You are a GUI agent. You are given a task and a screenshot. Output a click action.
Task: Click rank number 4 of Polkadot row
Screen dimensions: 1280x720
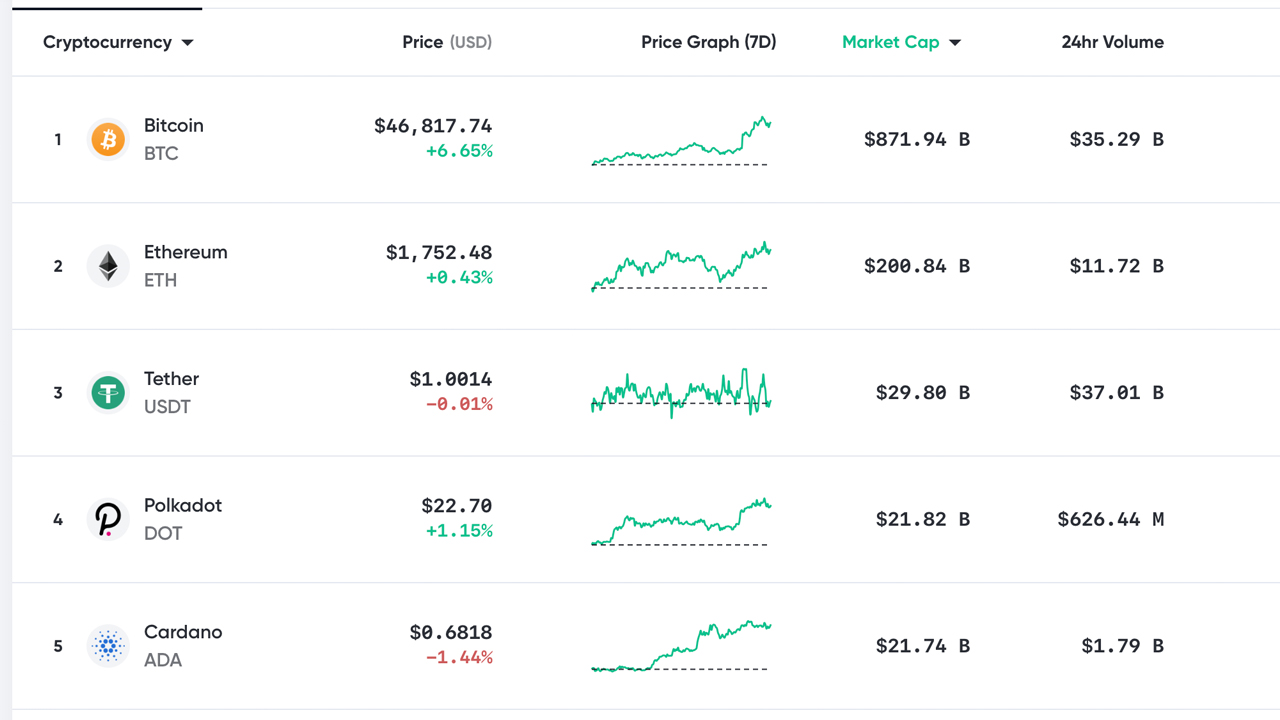pyautogui.click(x=58, y=520)
